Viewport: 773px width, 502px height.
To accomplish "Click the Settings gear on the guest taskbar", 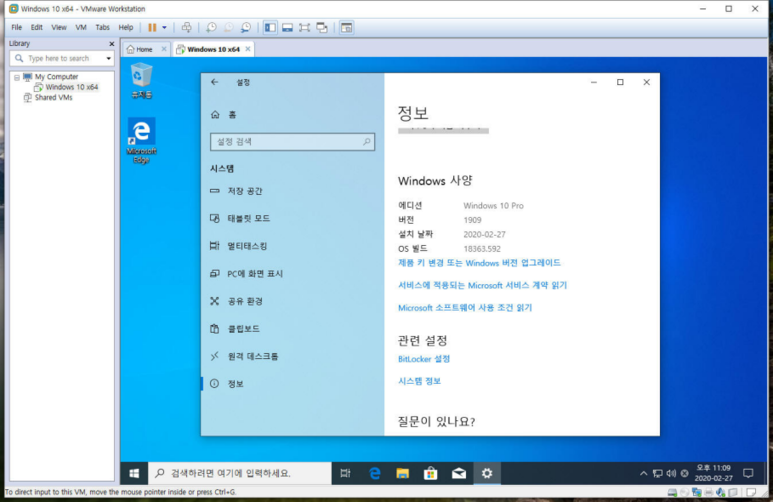I will tap(487, 473).
